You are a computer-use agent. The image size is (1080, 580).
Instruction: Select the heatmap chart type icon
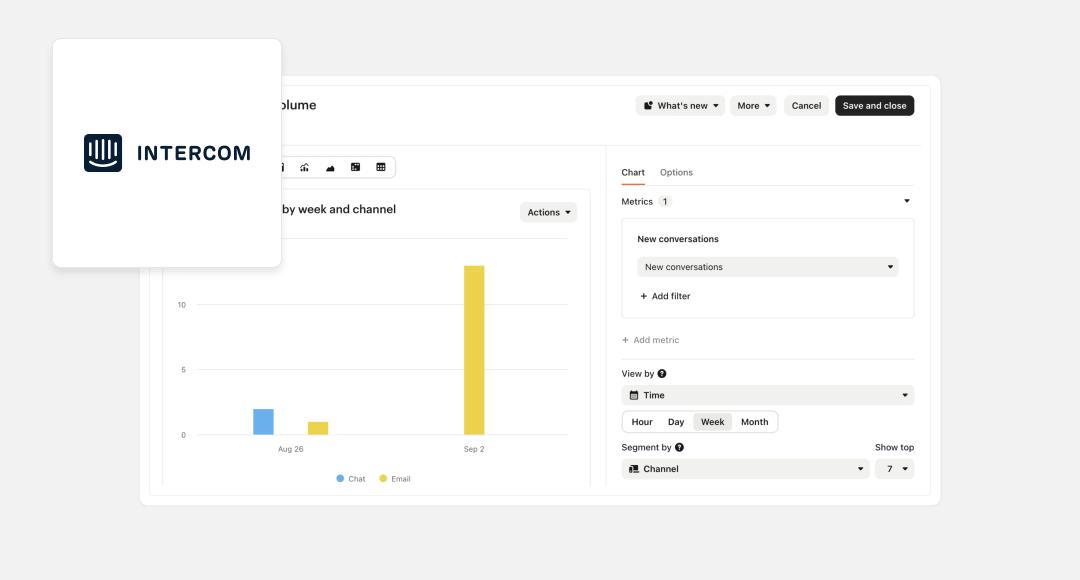(x=355, y=167)
